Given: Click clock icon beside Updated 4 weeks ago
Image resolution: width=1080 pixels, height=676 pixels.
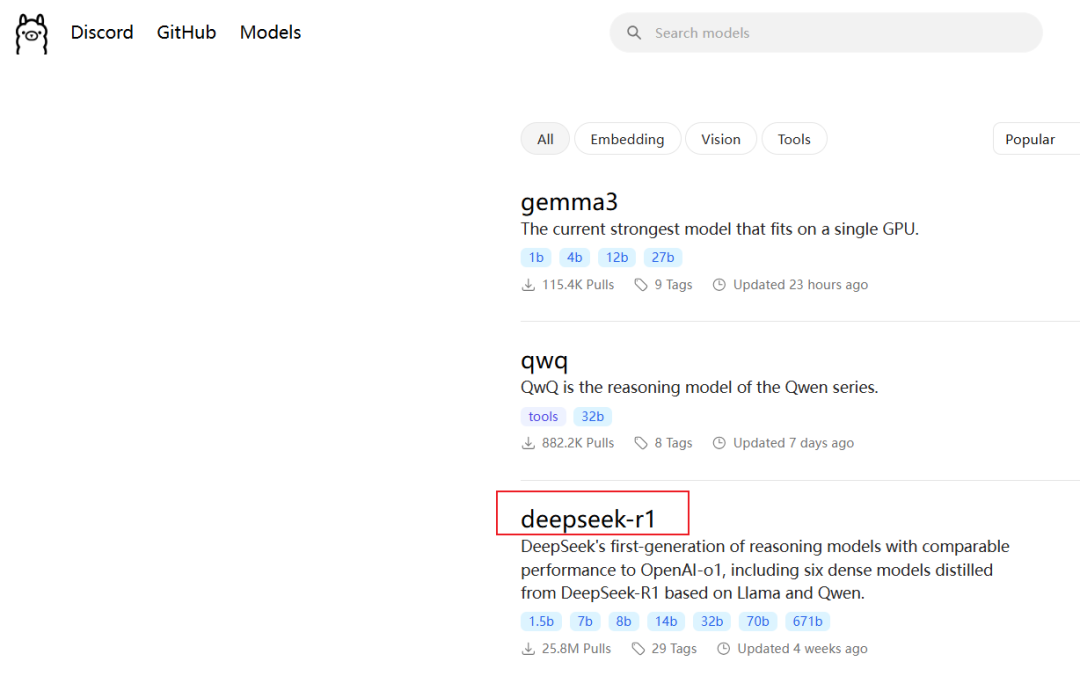Looking at the screenshot, I should [x=723, y=648].
